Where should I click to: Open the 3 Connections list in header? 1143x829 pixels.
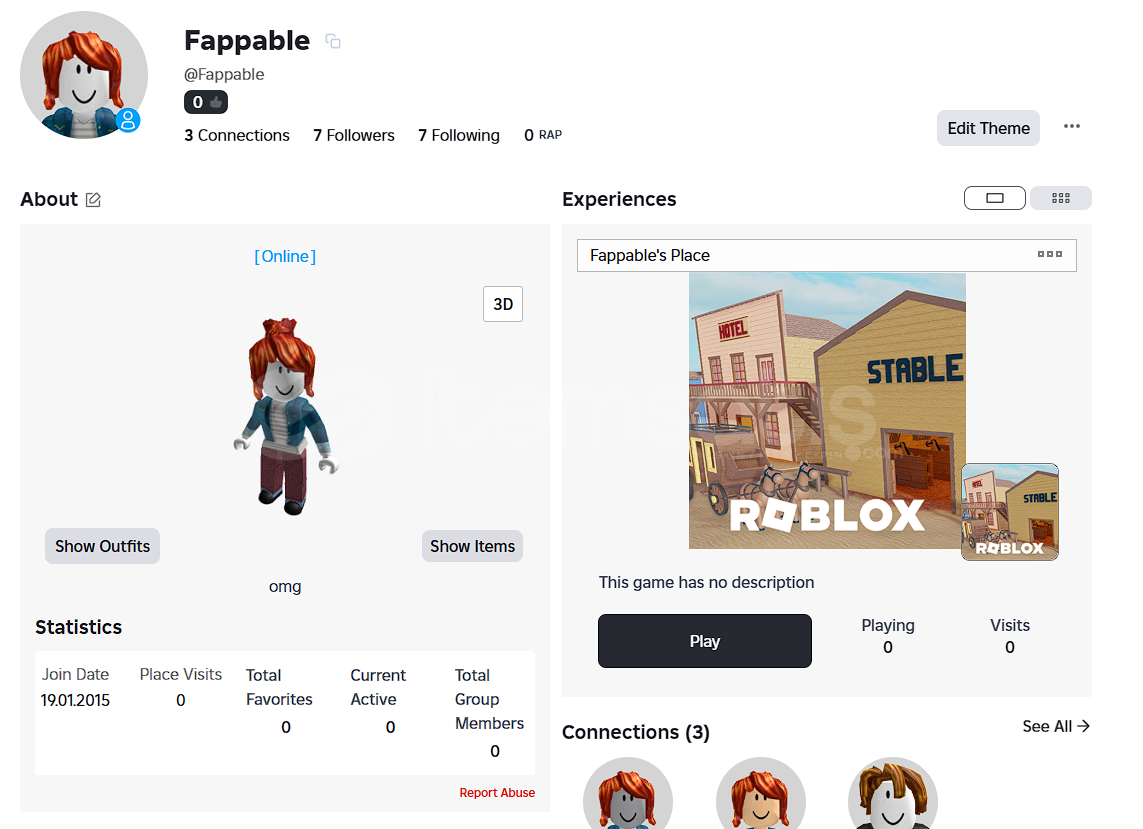coord(237,136)
